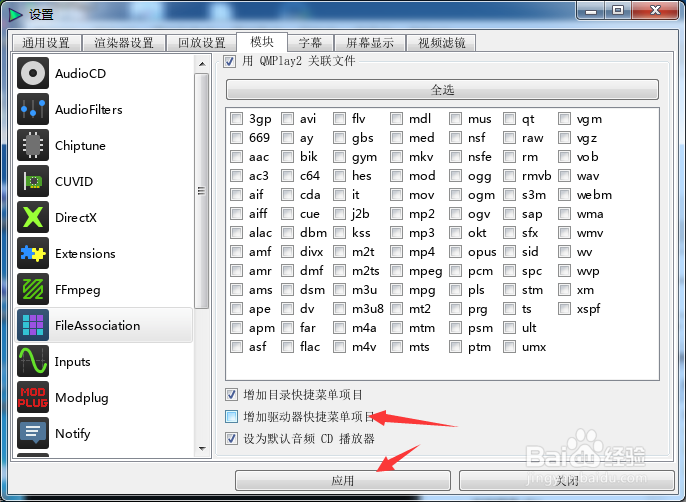Check the umx file type box
Screen dimensions: 686x502
509,347
